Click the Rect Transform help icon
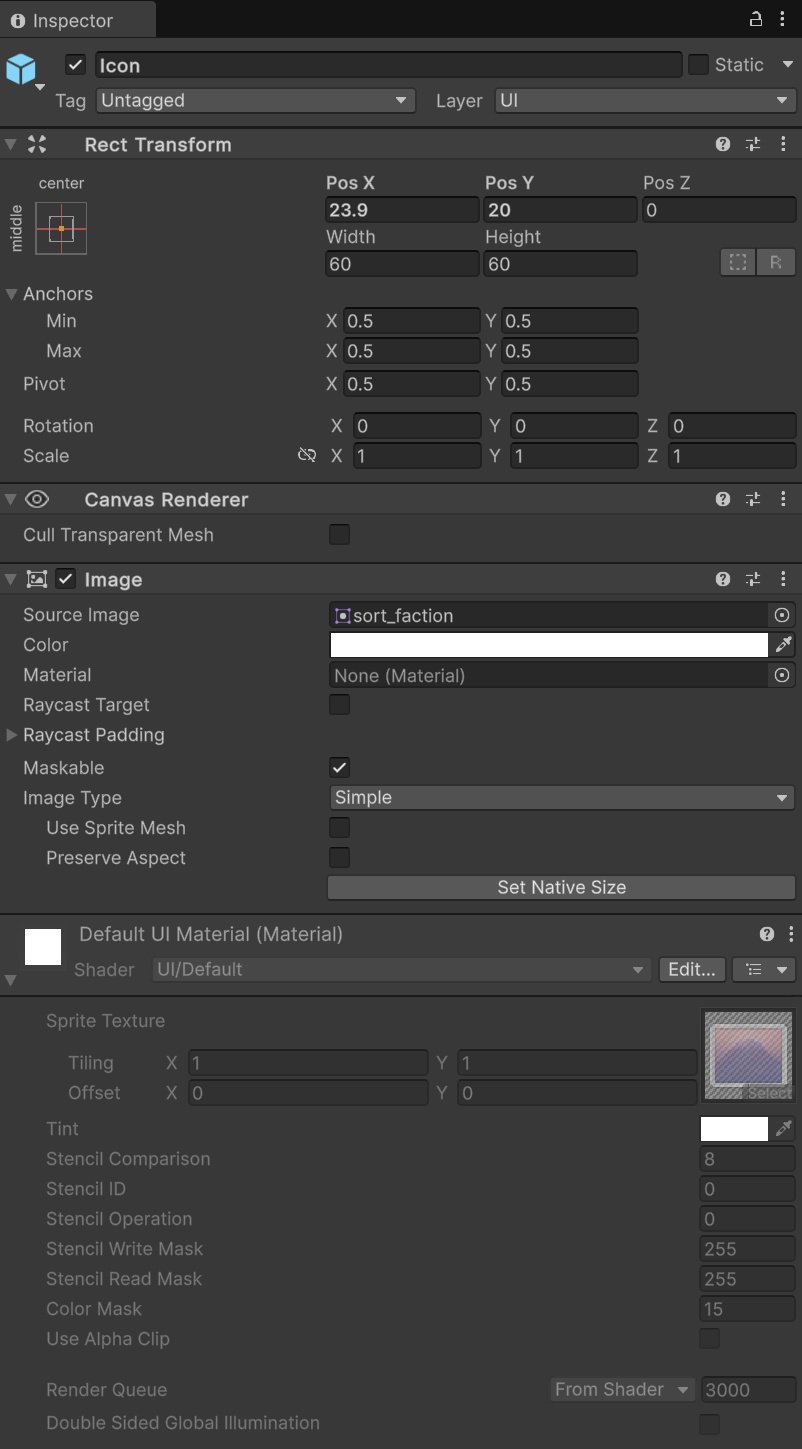This screenshot has height=1449, width=802. pos(722,144)
